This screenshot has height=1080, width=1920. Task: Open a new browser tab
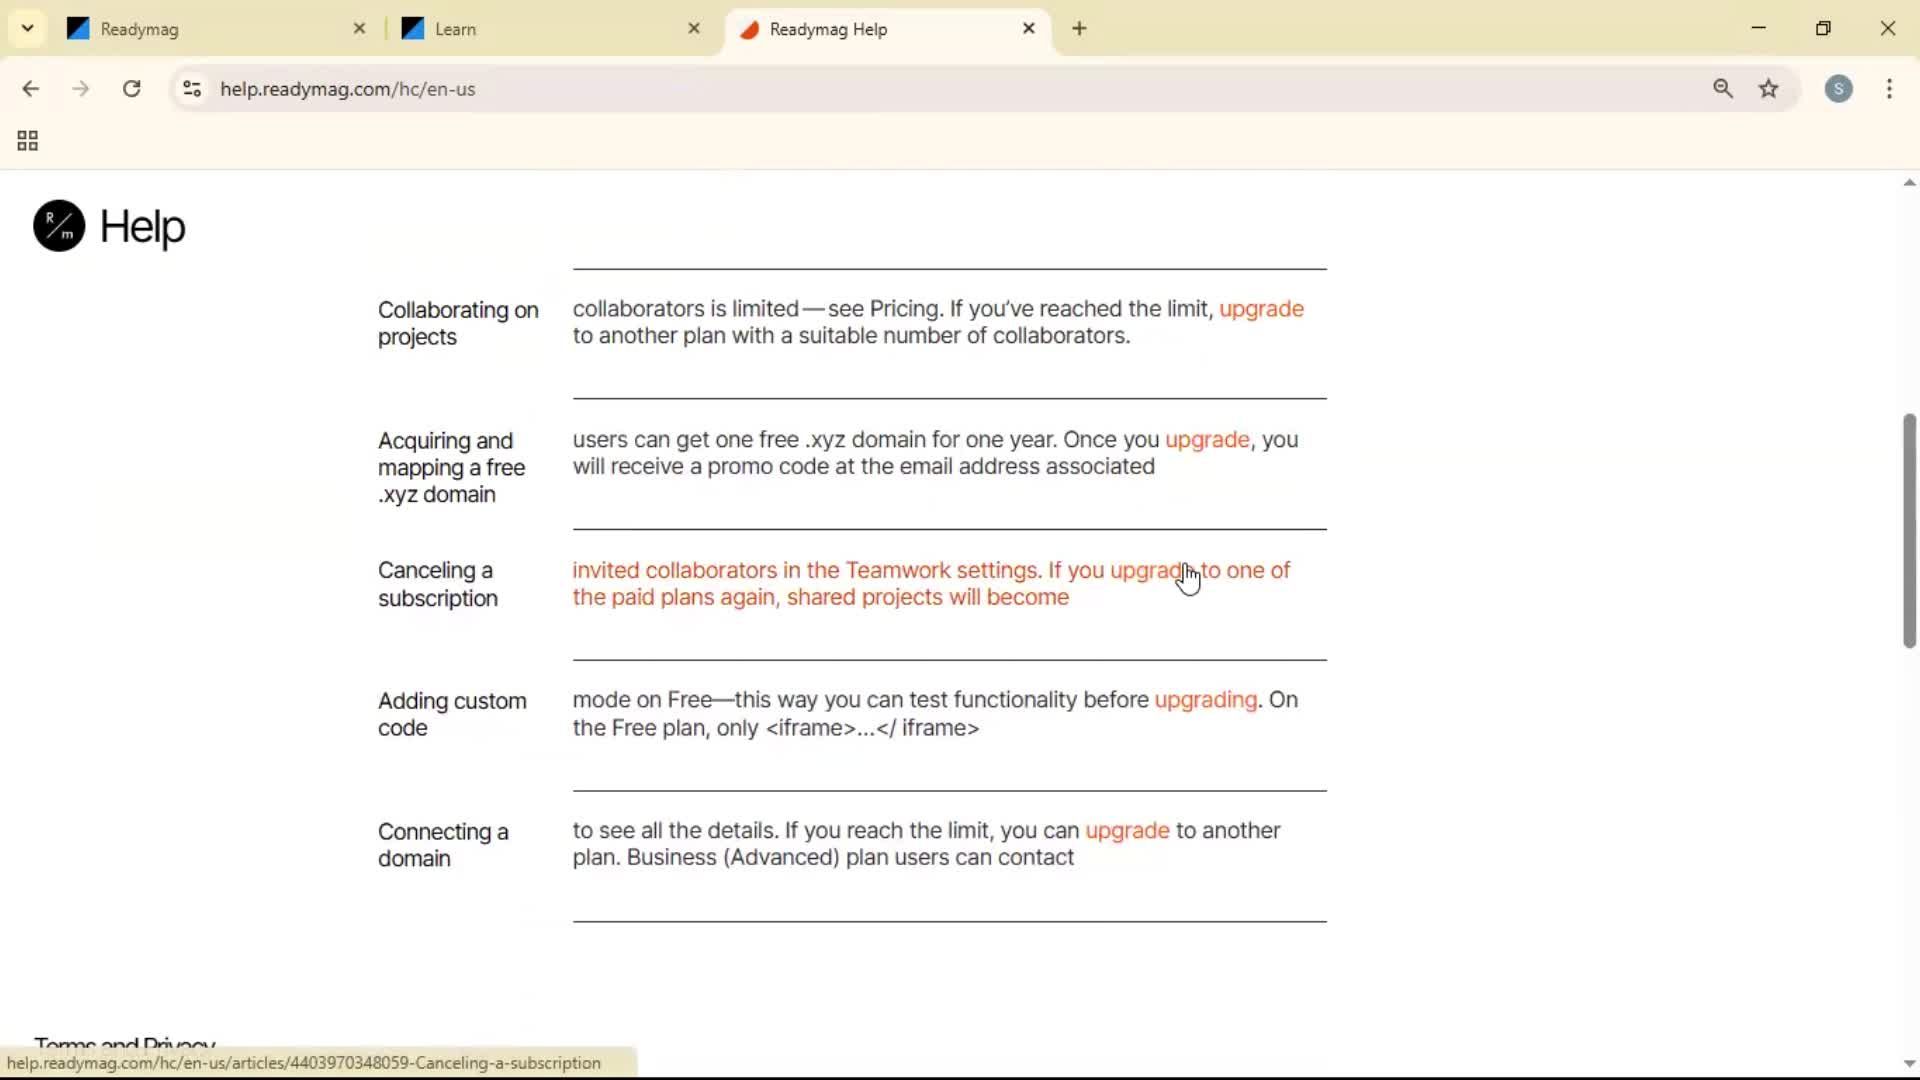tap(1080, 28)
